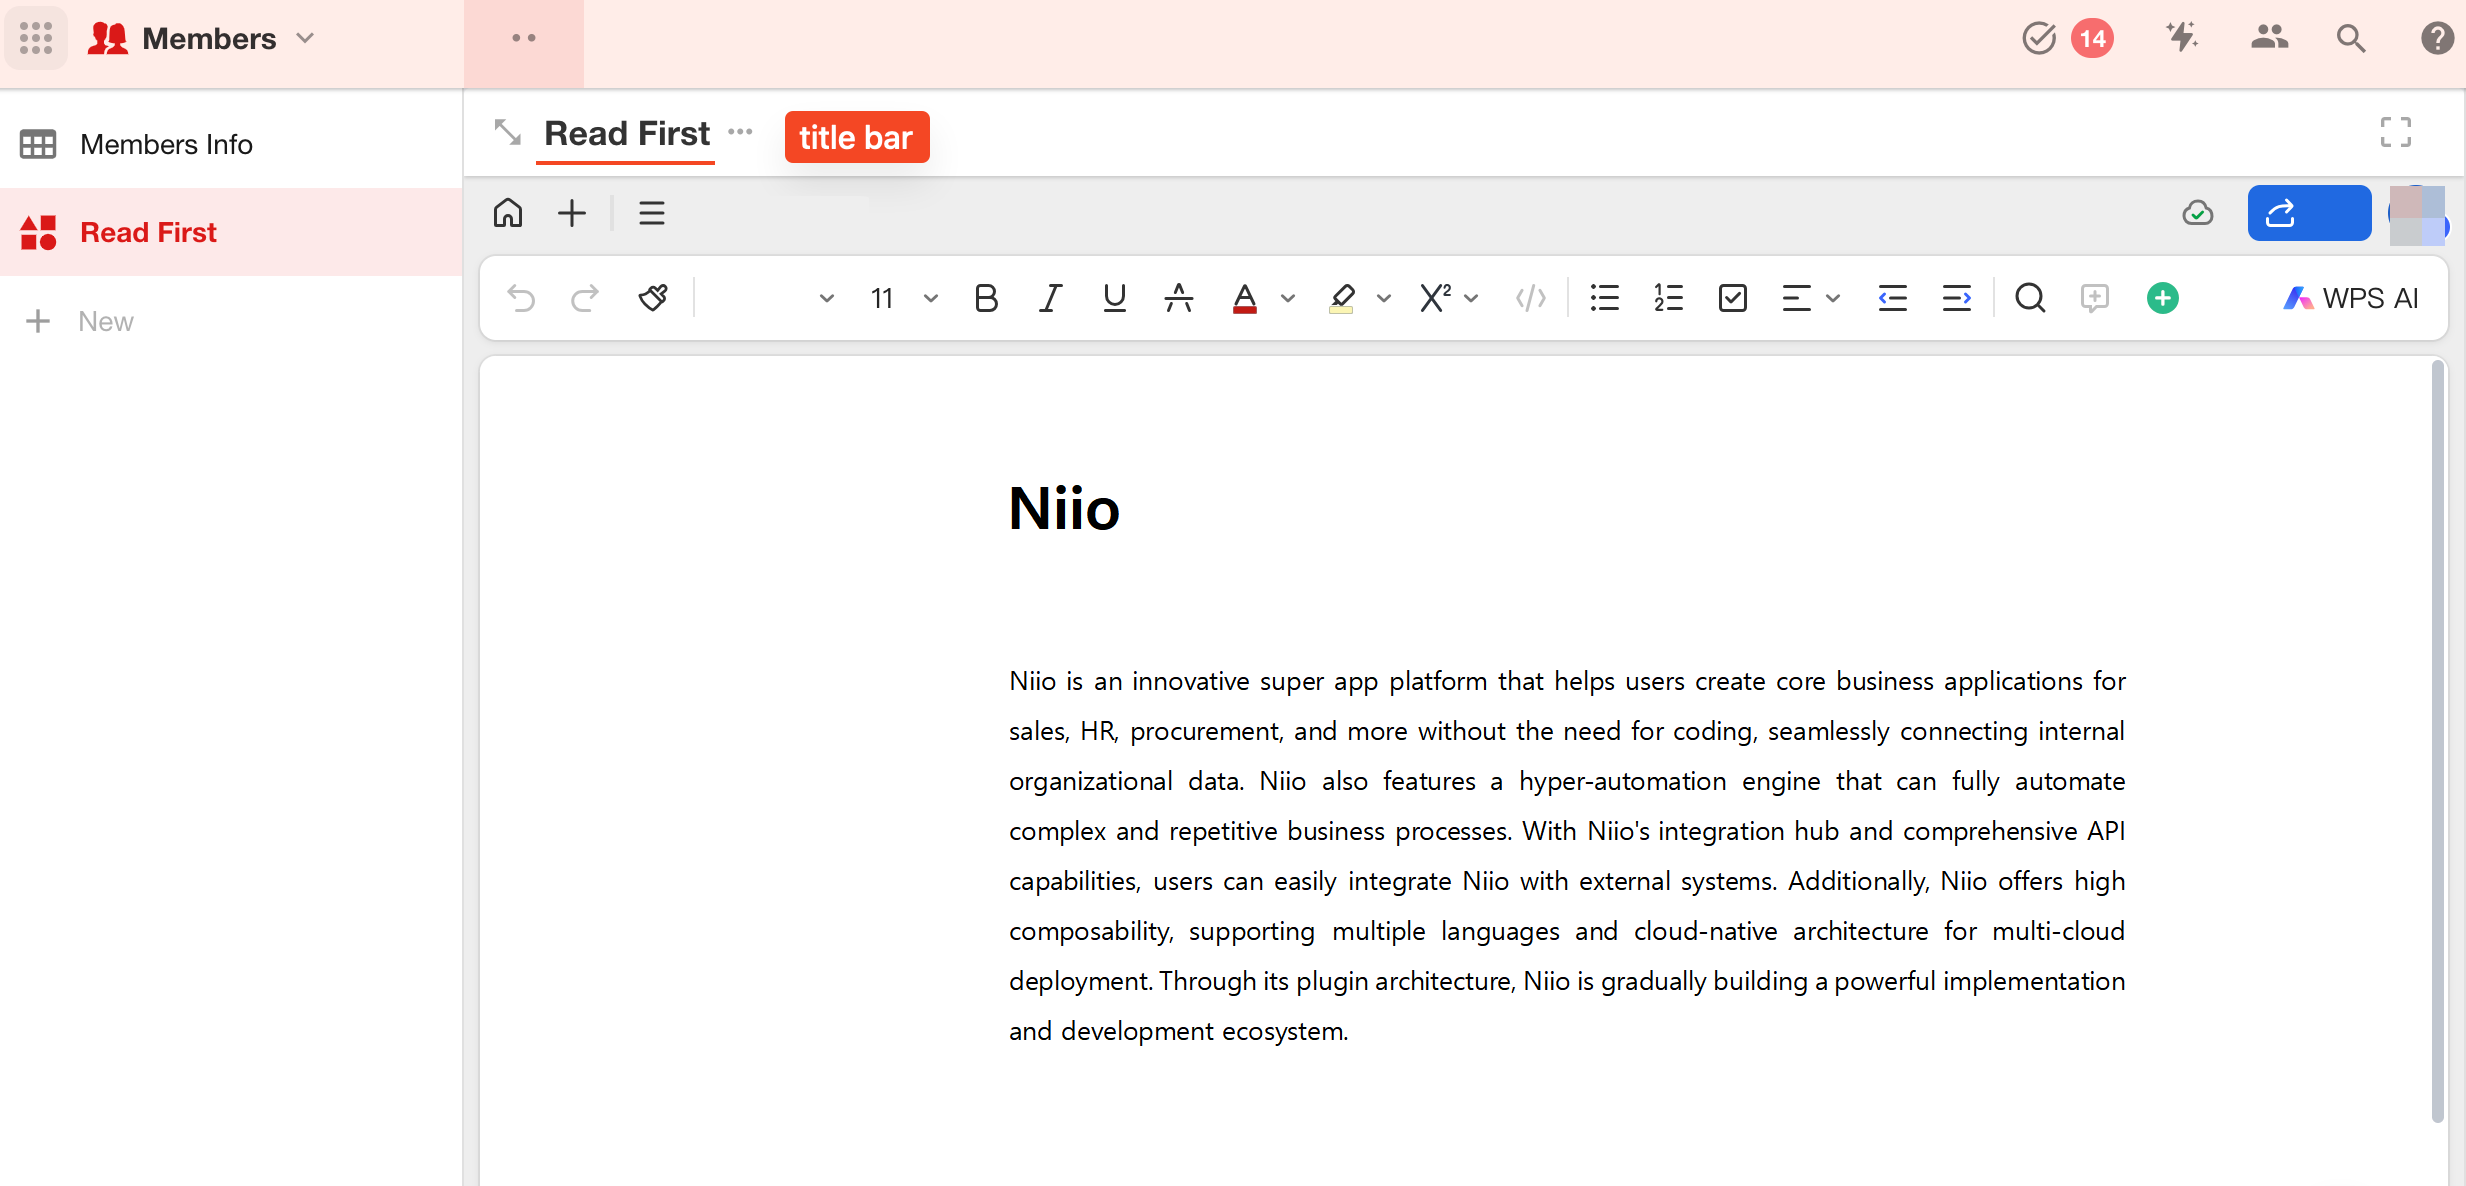The height and width of the screenshot is (1186, 2466).
Task: Check cloud sync status icon
Action: [x=2198, y=213]
